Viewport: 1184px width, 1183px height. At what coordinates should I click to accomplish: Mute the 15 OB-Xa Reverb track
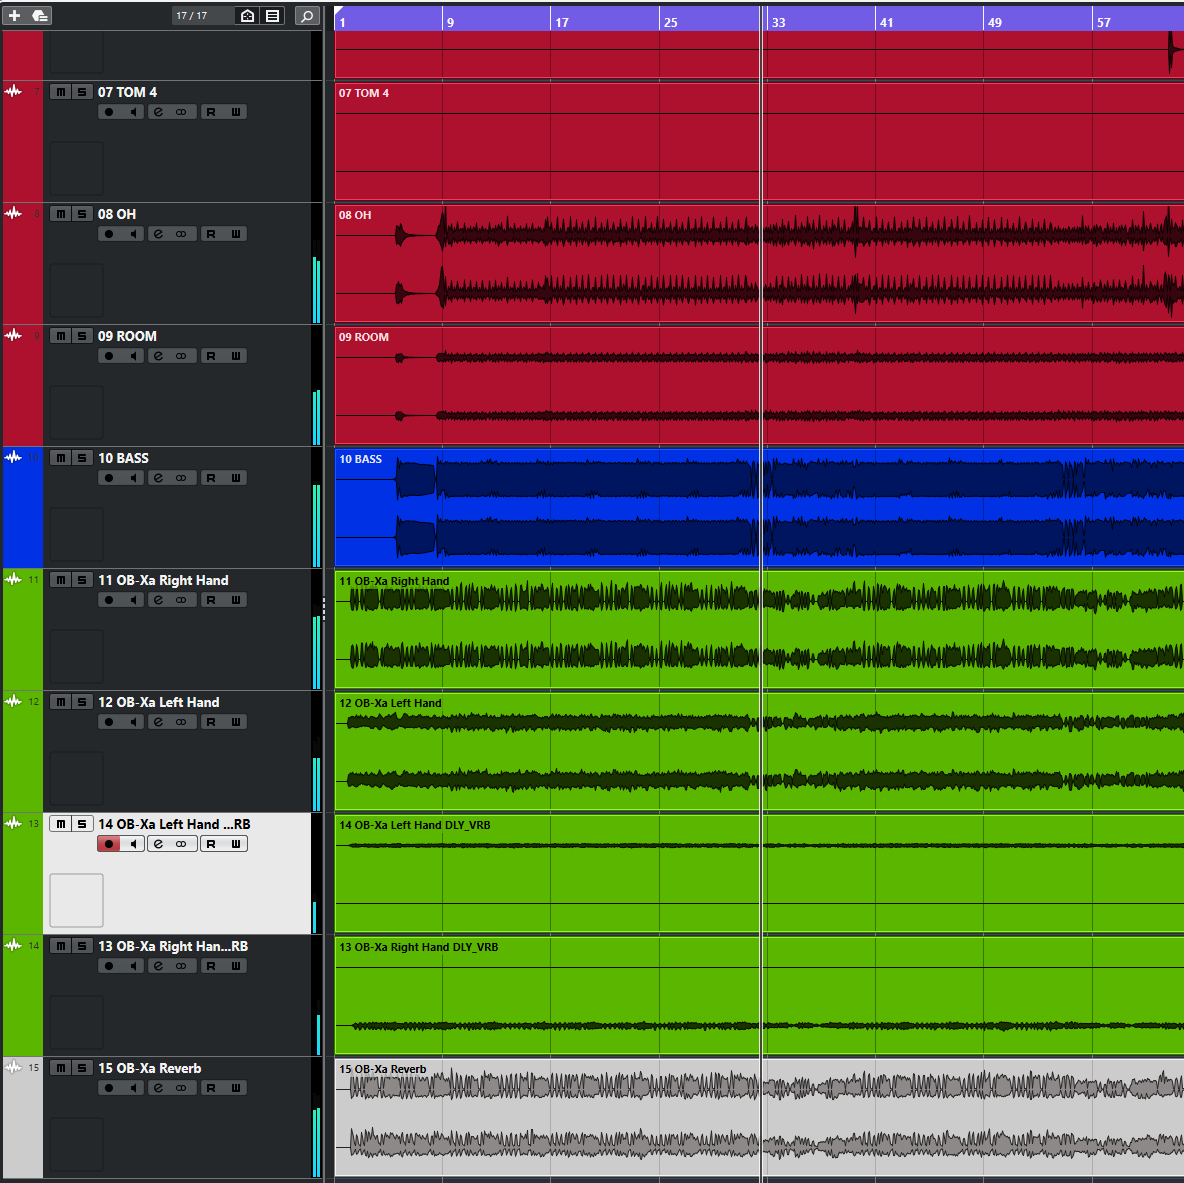pos(61,1068)
